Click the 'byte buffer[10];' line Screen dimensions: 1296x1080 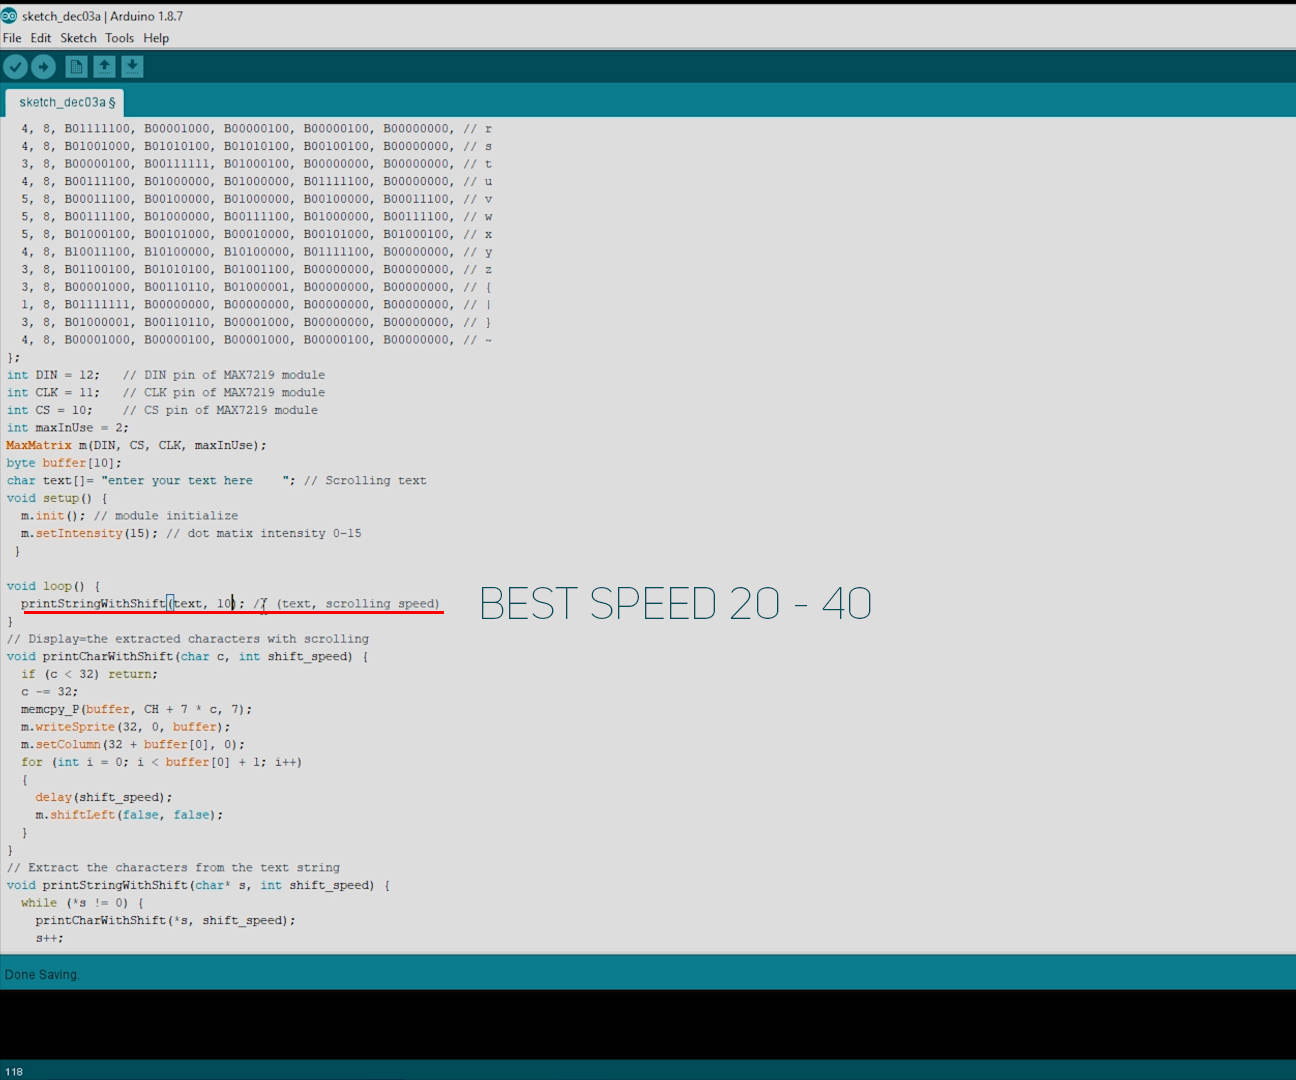[x=64, y=463]
